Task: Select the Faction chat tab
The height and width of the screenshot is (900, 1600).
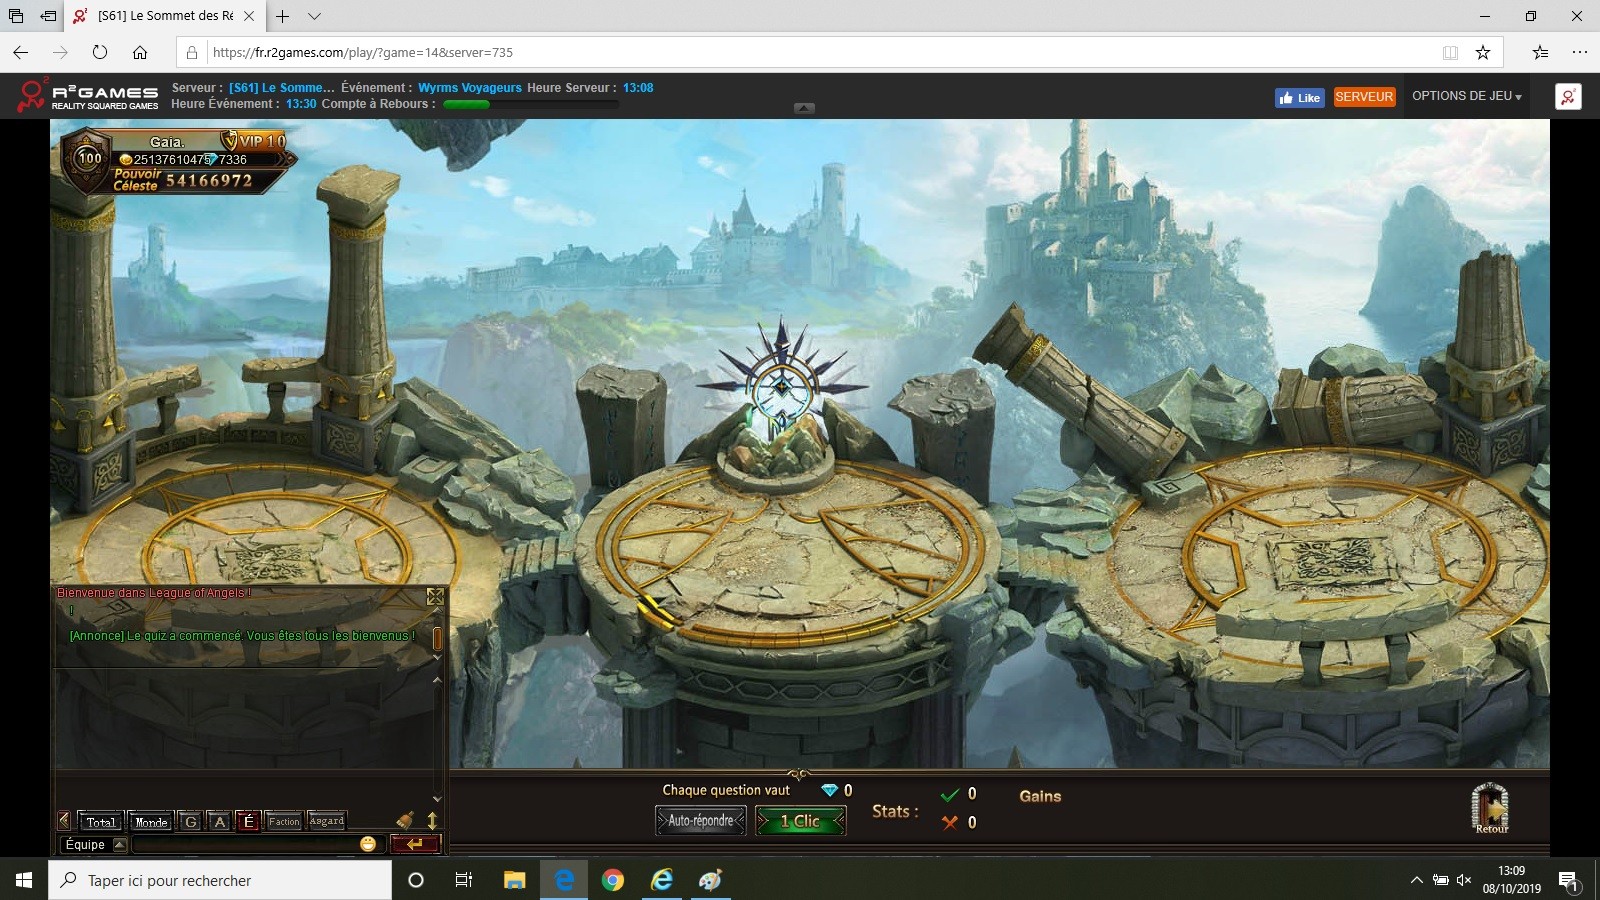Action: (x=284, y=822)
